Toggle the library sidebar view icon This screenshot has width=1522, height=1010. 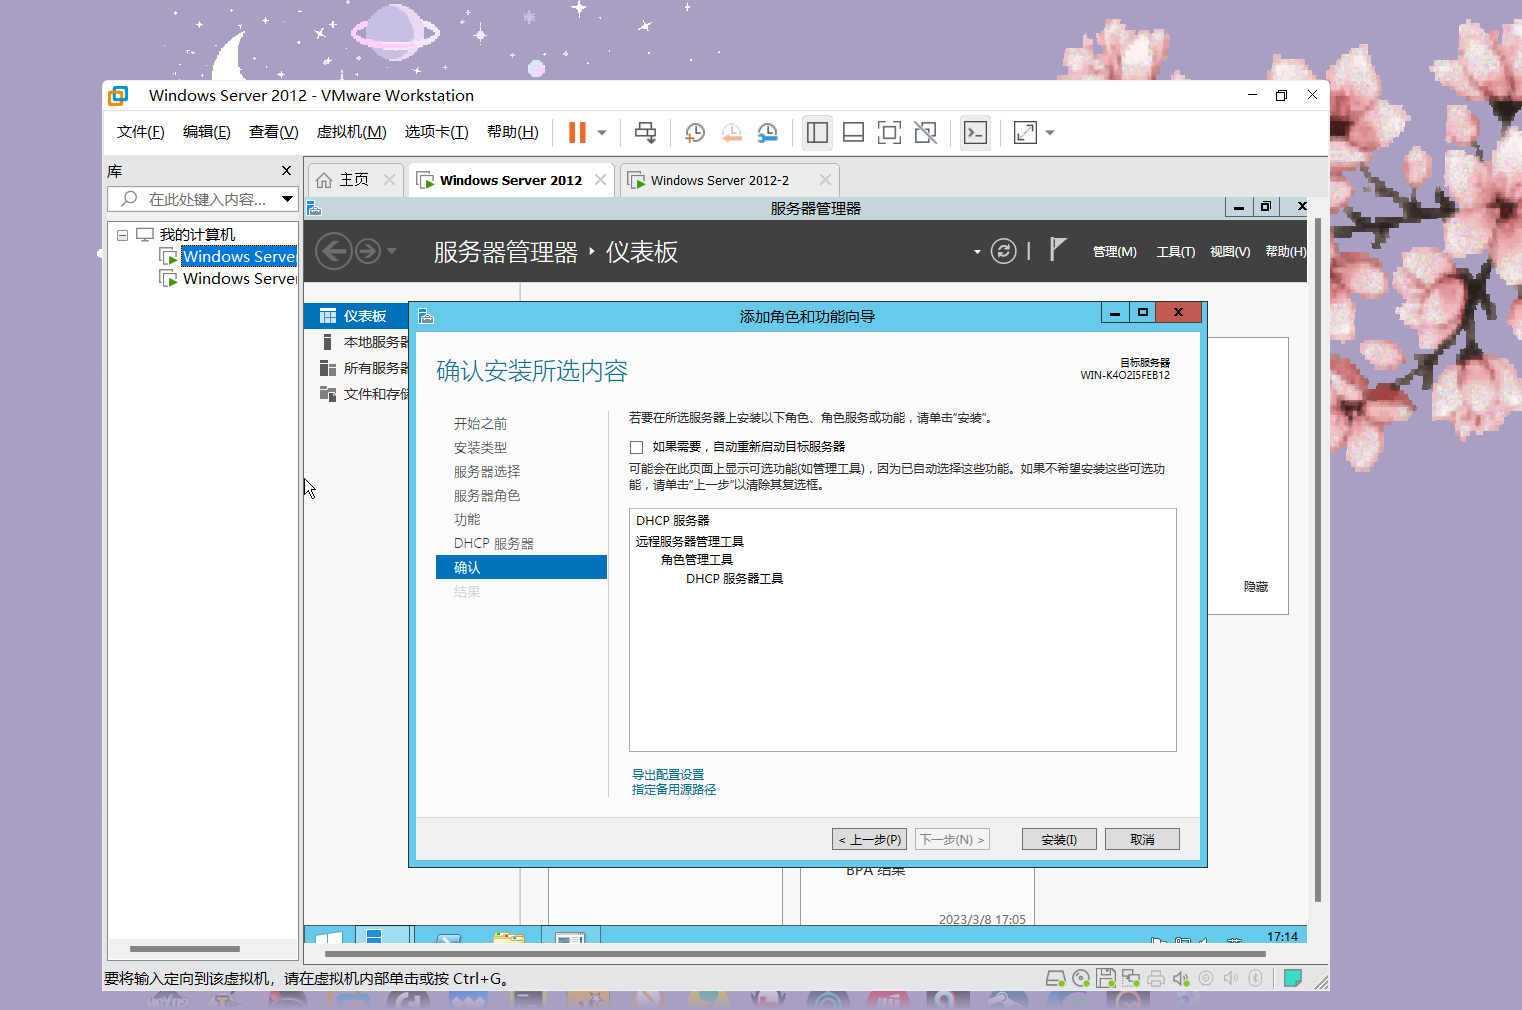818,132
